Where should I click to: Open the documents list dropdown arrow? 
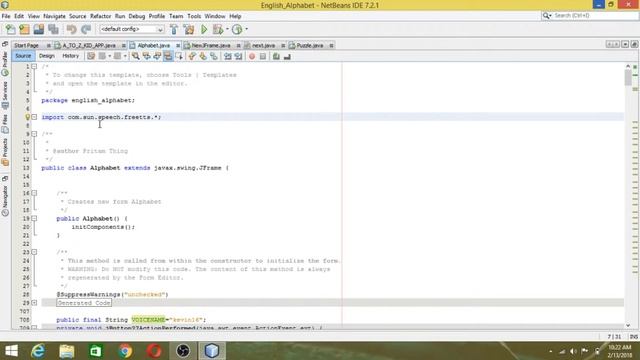[625, 44]
